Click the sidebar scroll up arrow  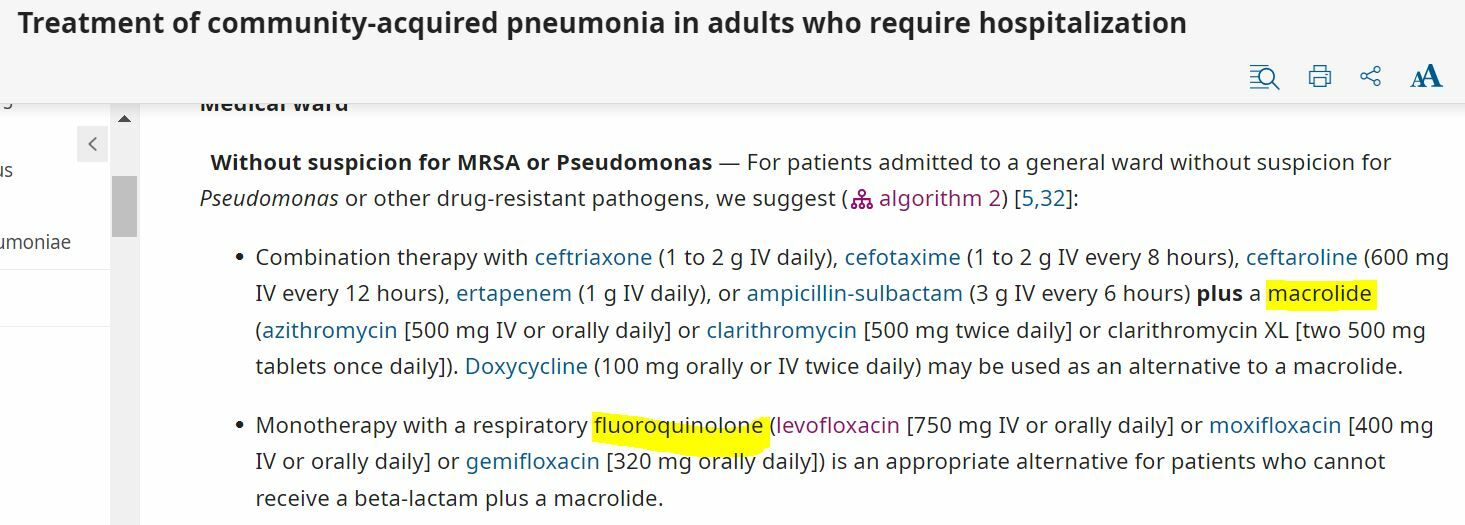pos(124,119)
